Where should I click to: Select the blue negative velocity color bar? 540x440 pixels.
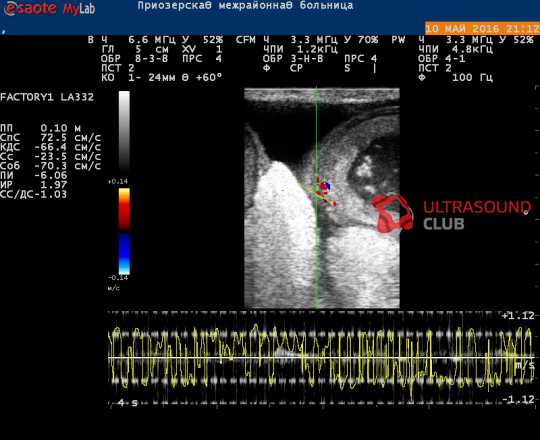click(124, 254)
